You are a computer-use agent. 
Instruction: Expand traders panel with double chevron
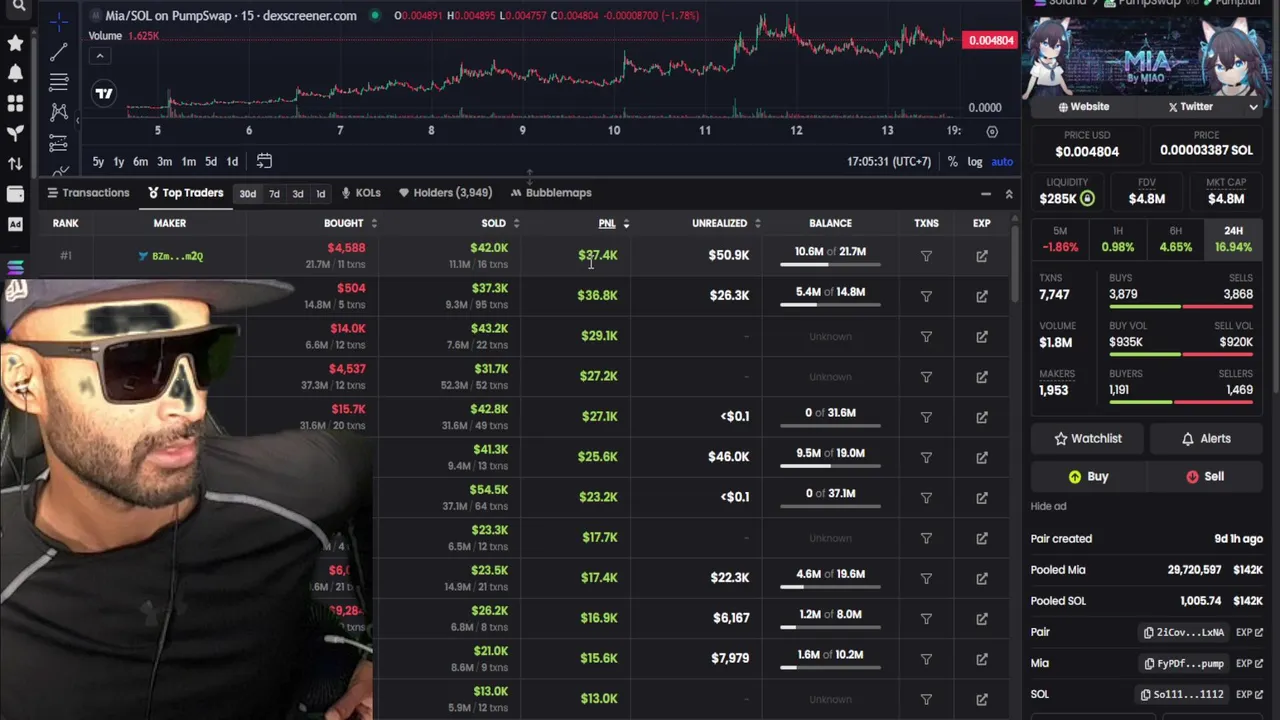(1008, 194)
